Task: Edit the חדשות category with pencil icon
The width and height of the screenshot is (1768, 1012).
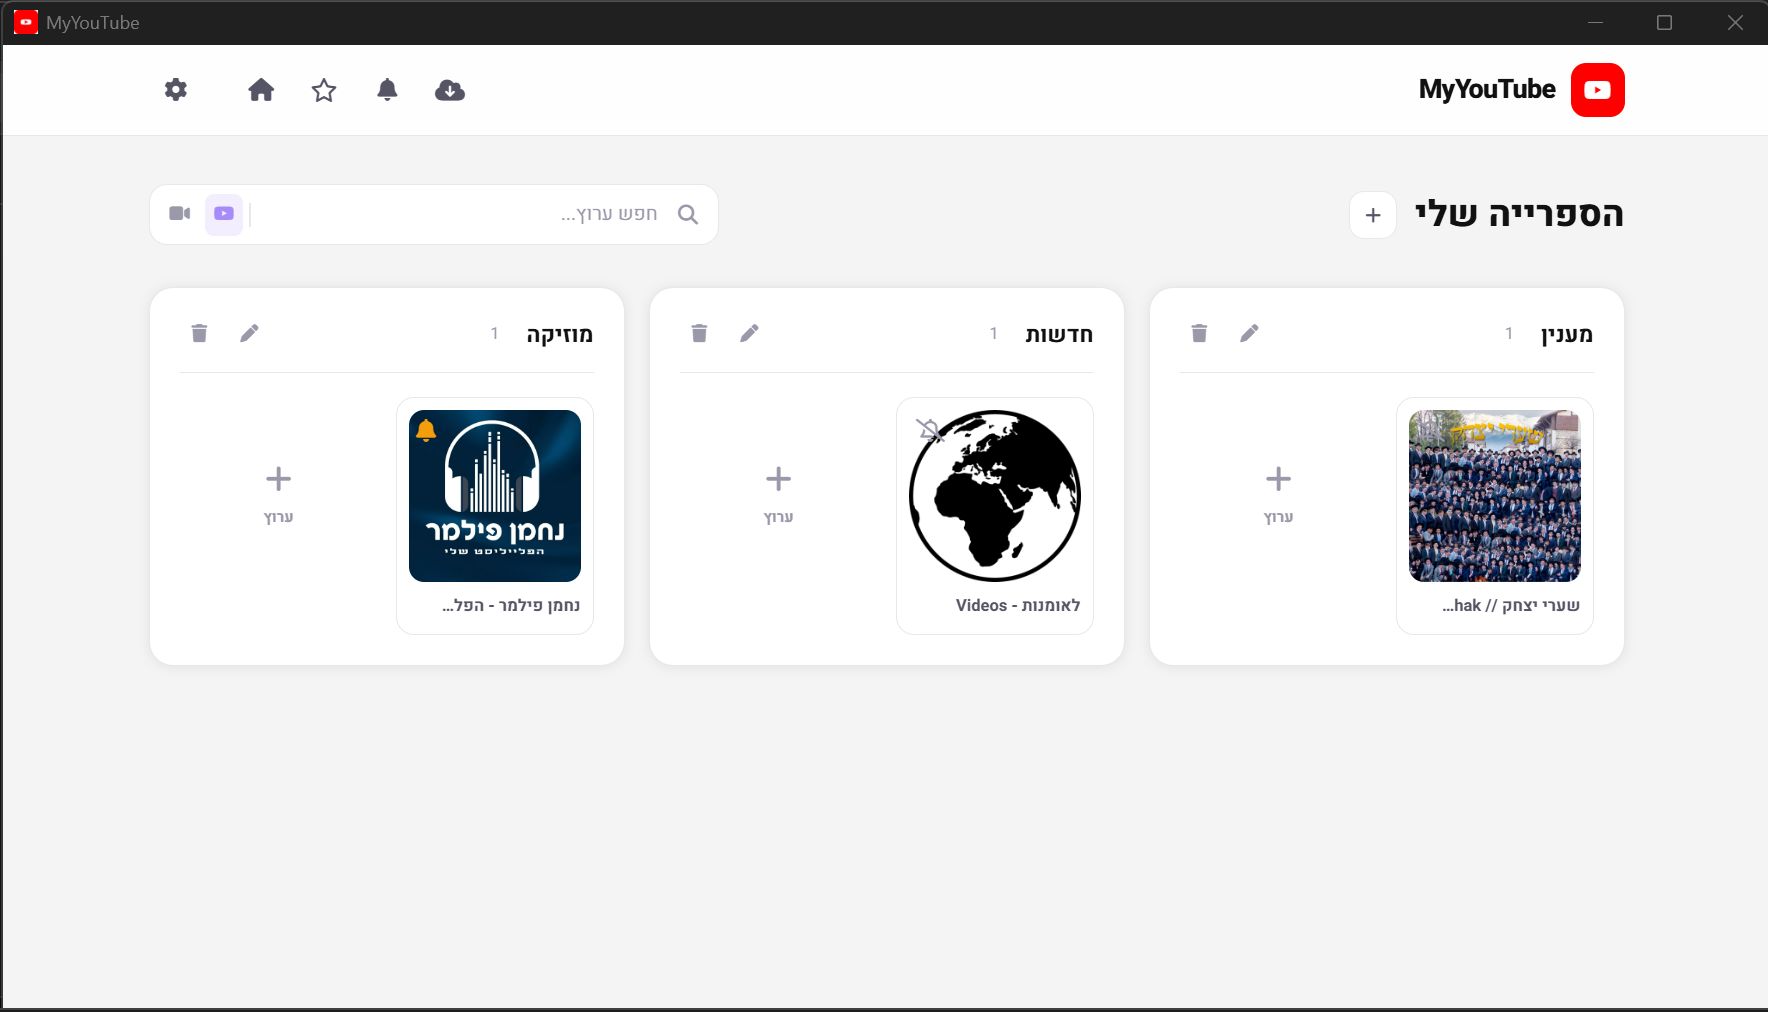Action: (x=749, y=333)
